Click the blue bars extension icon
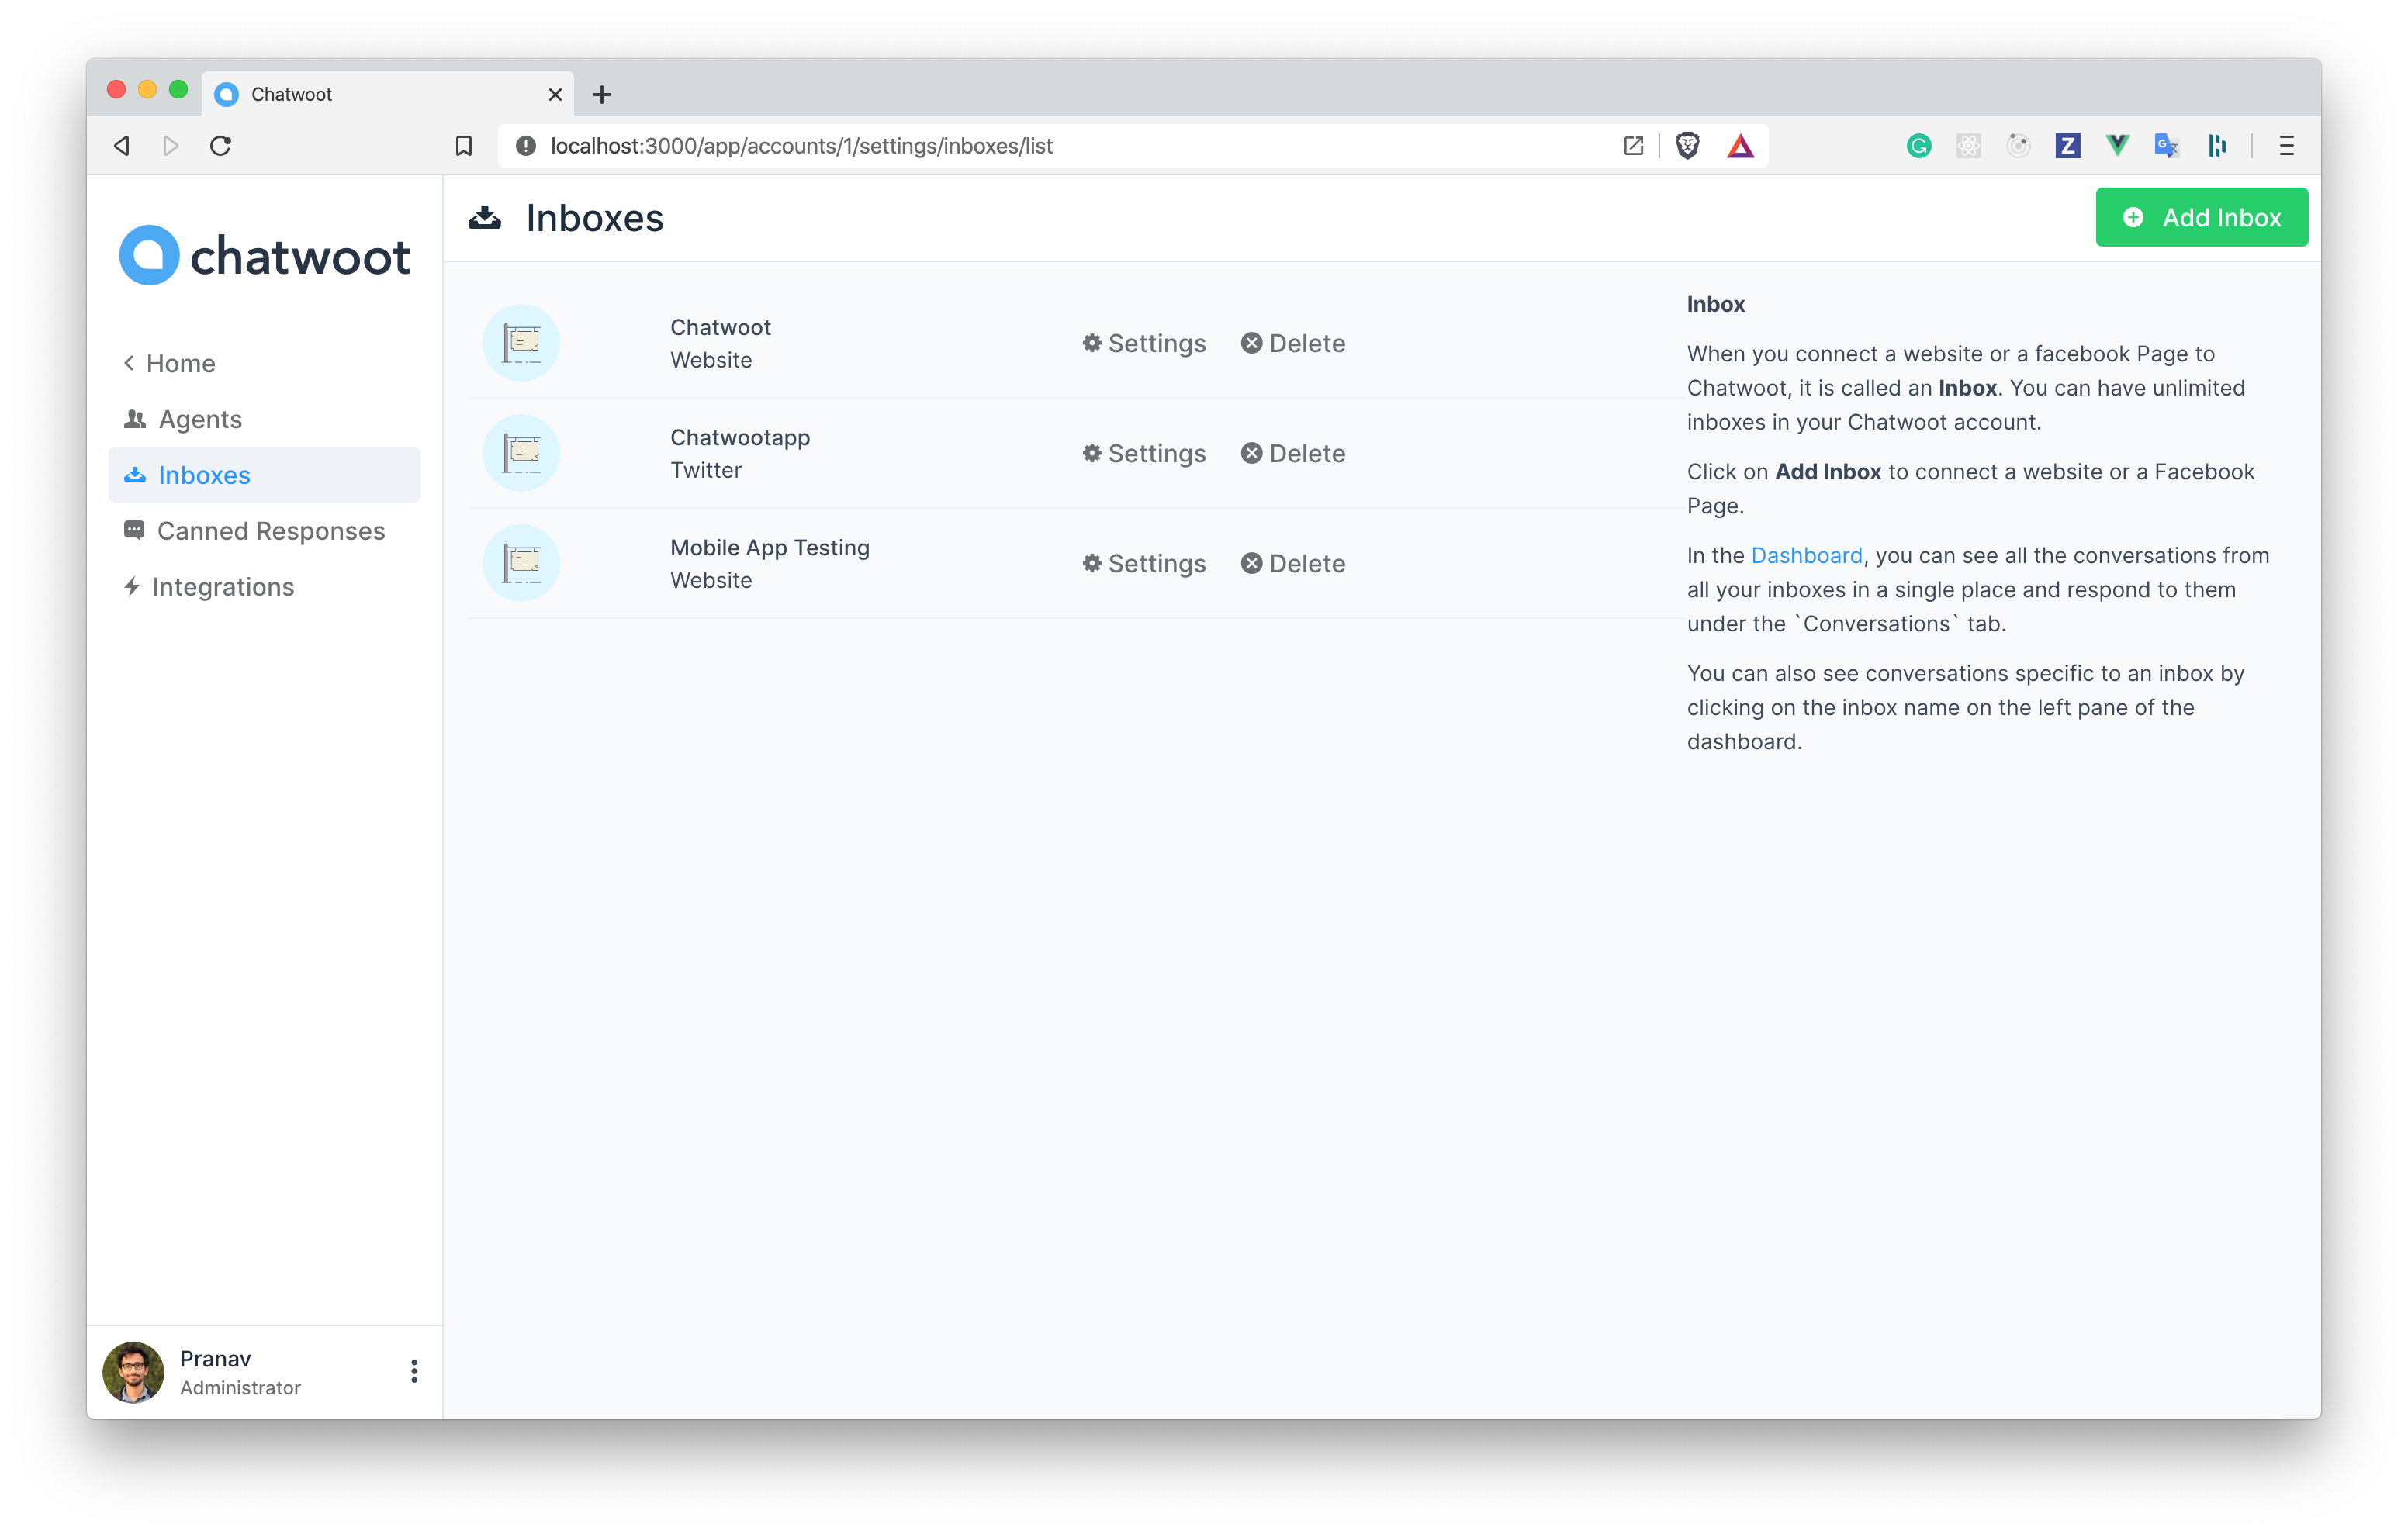Image resolution: width=2408 pixels, height=1534 pixels. [x=2216, y=146]
